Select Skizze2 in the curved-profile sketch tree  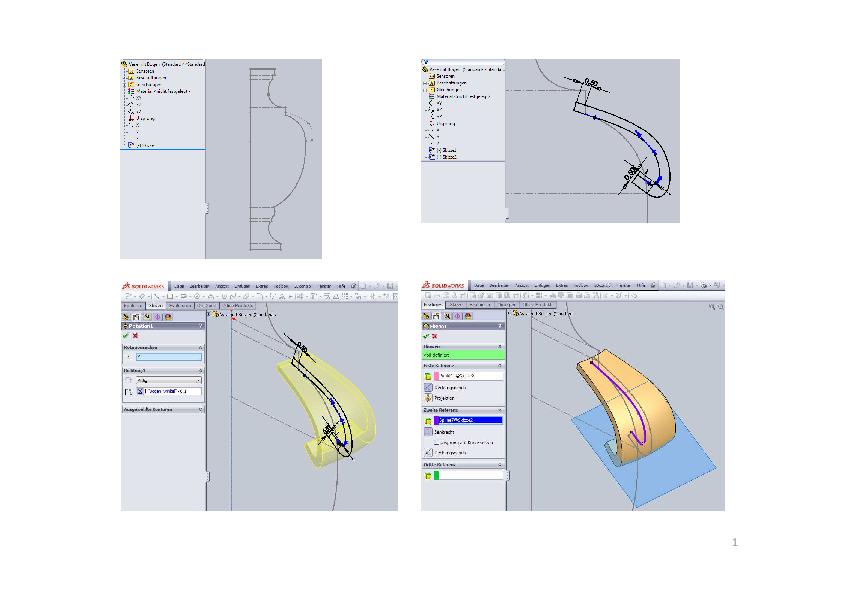pos(443,157)
